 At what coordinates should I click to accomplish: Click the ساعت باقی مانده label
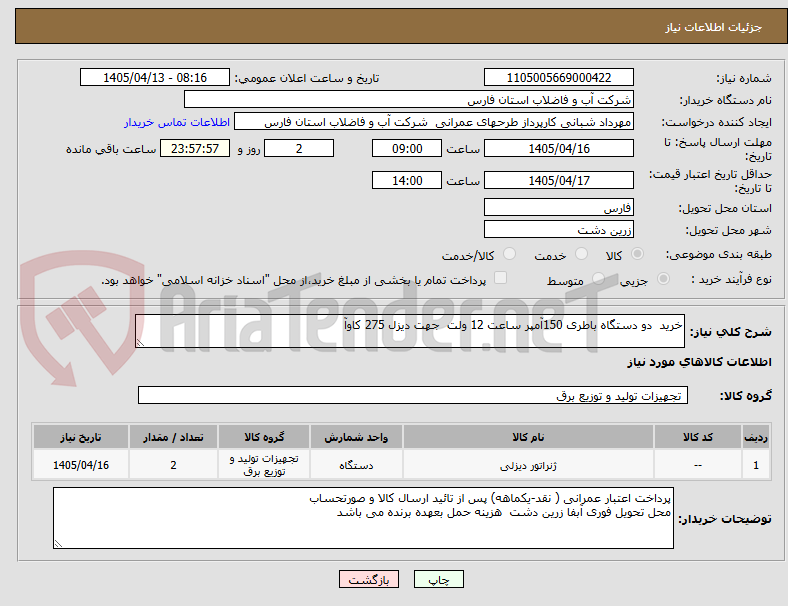[111, 149]
